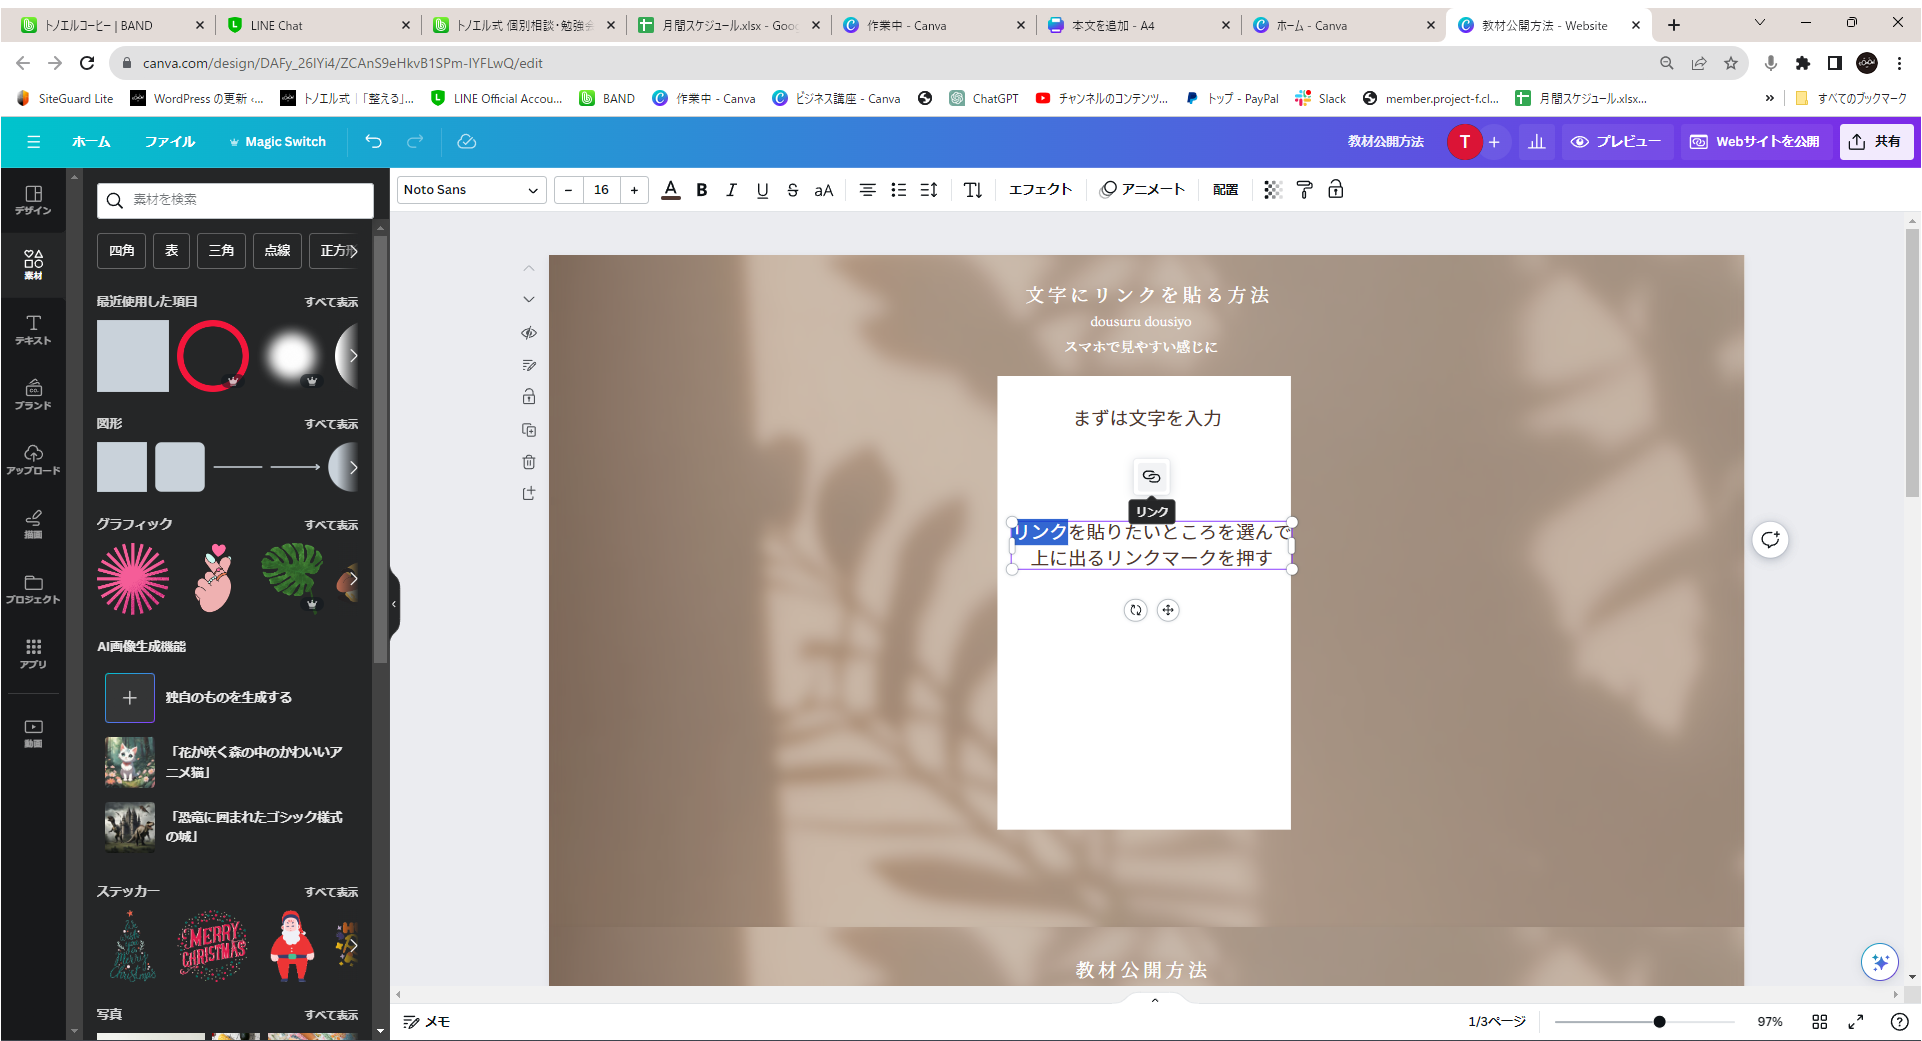The height and width of the screenshot is (1041, 1922).
Task: Click the copy style paint roller icon
Action: (1304, 190)
